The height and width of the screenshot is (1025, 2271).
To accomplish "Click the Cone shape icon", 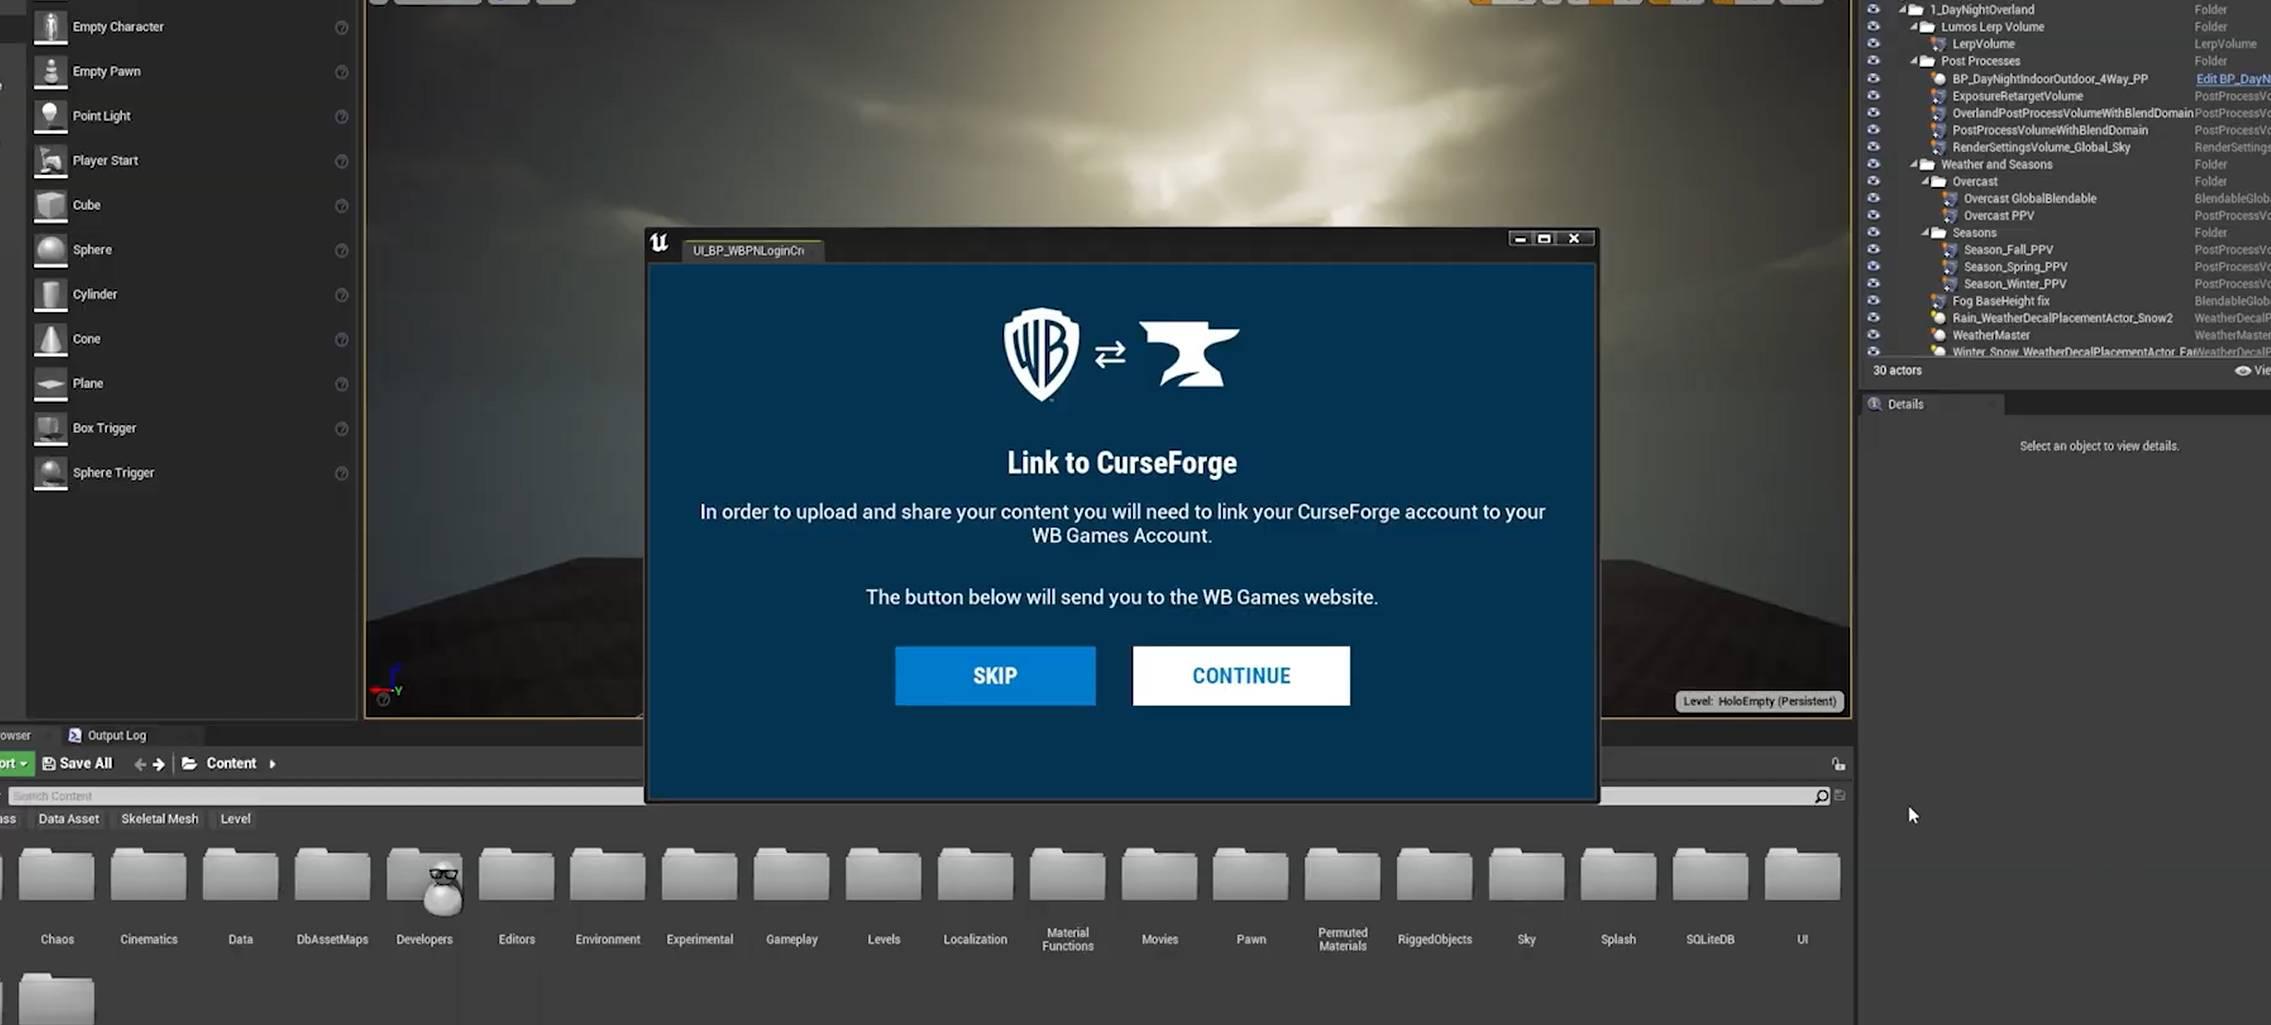I will [x=50, y=340].
